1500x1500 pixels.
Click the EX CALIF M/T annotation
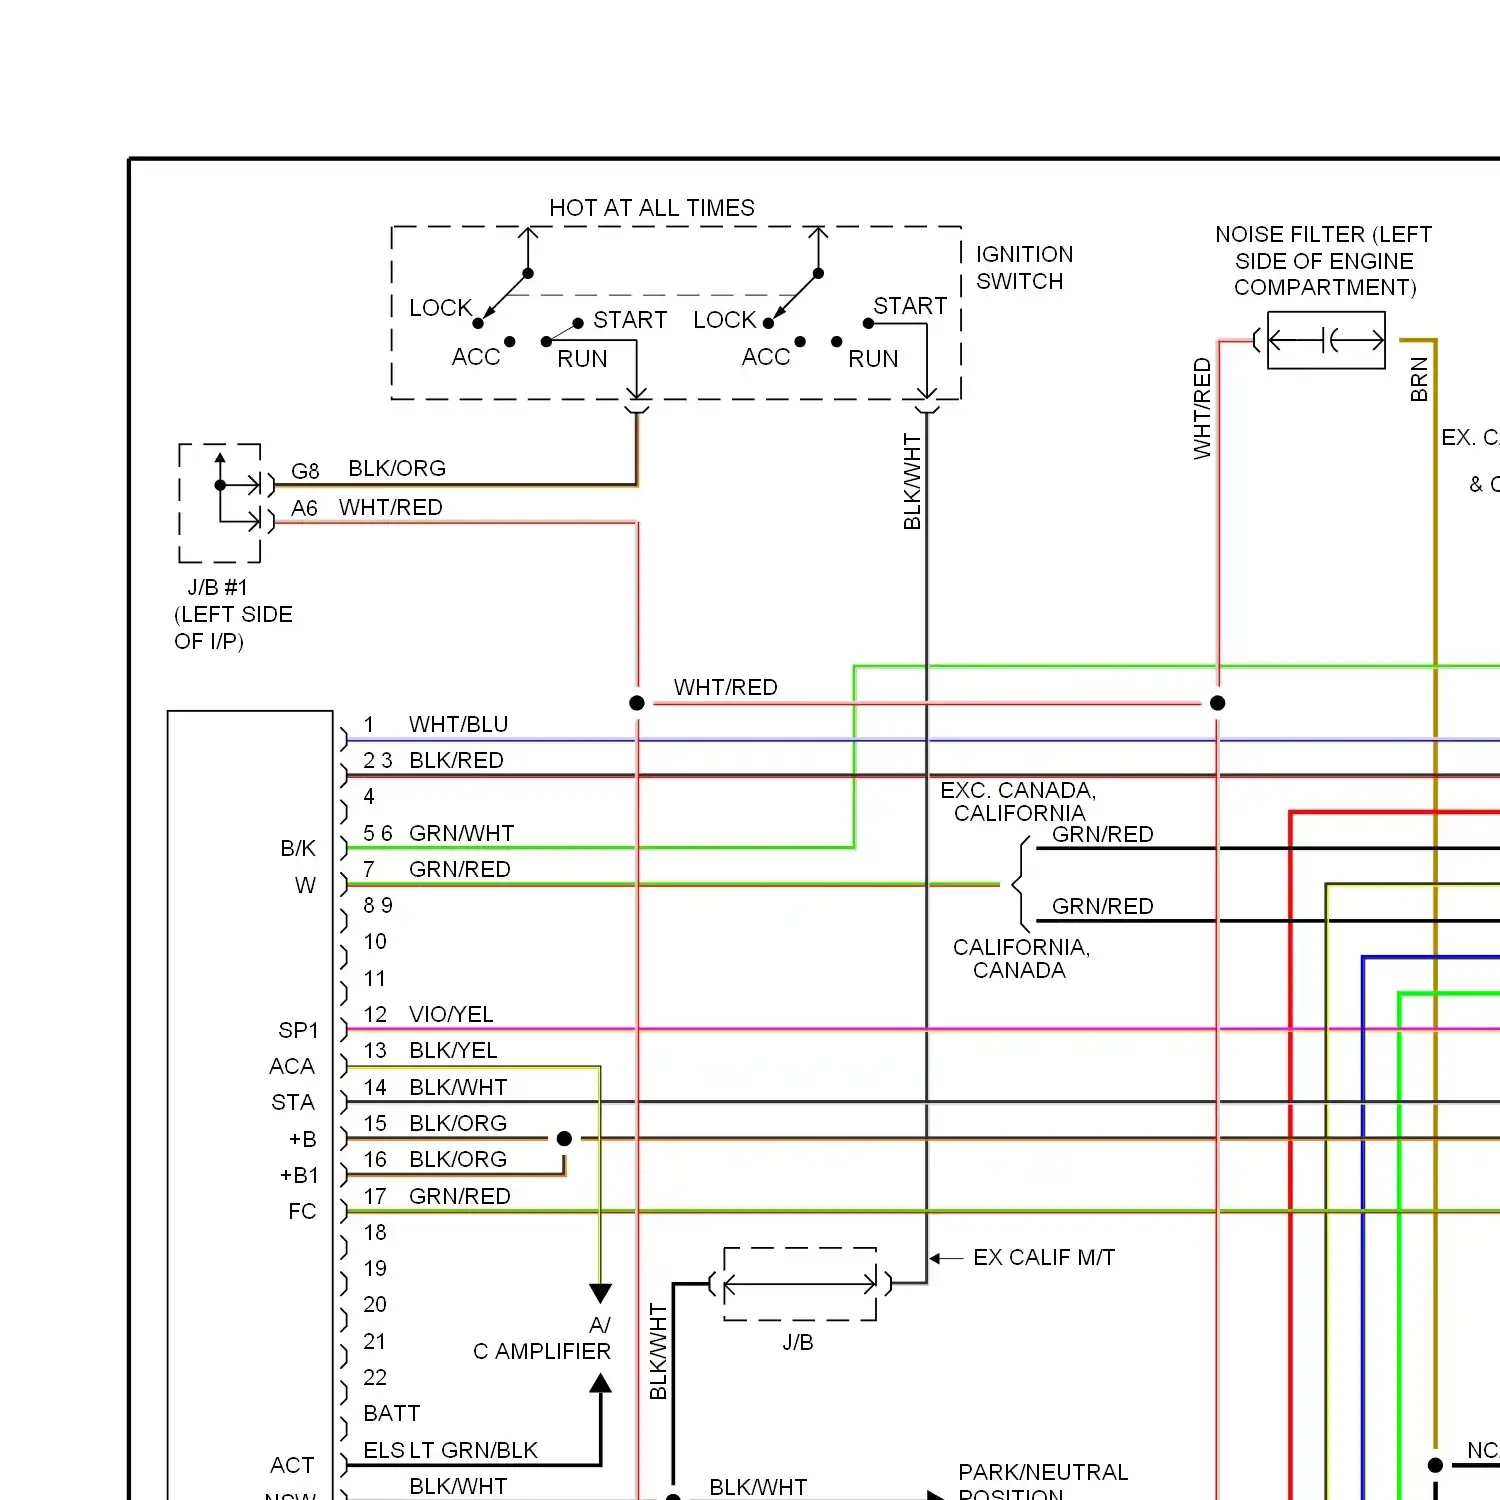[x=1044, y=1257]
